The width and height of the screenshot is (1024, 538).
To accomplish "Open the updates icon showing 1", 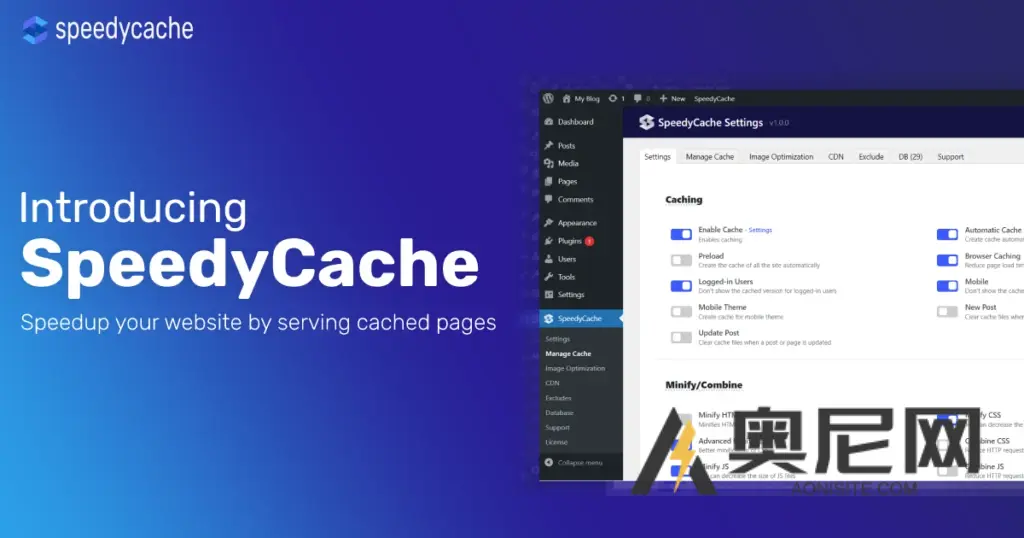I will [616, 99].
